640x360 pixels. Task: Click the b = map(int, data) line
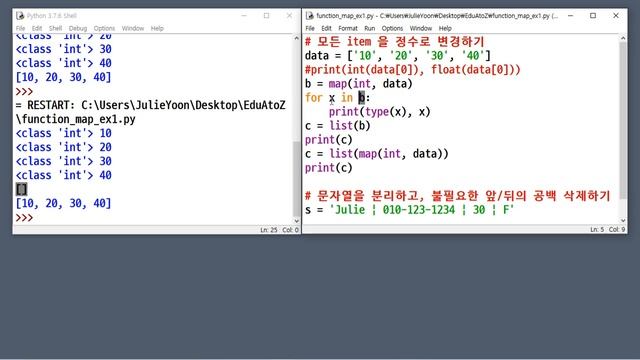(358, 84)
